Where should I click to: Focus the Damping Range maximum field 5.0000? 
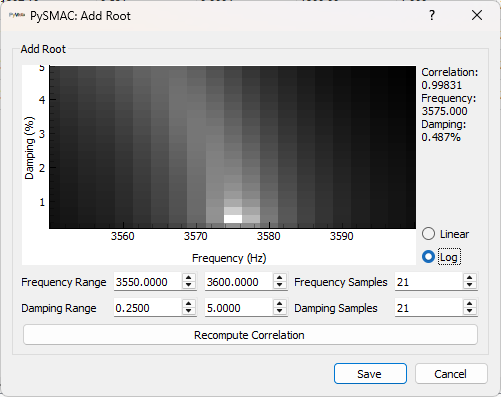pyautogui.click(x=239, y=308)
